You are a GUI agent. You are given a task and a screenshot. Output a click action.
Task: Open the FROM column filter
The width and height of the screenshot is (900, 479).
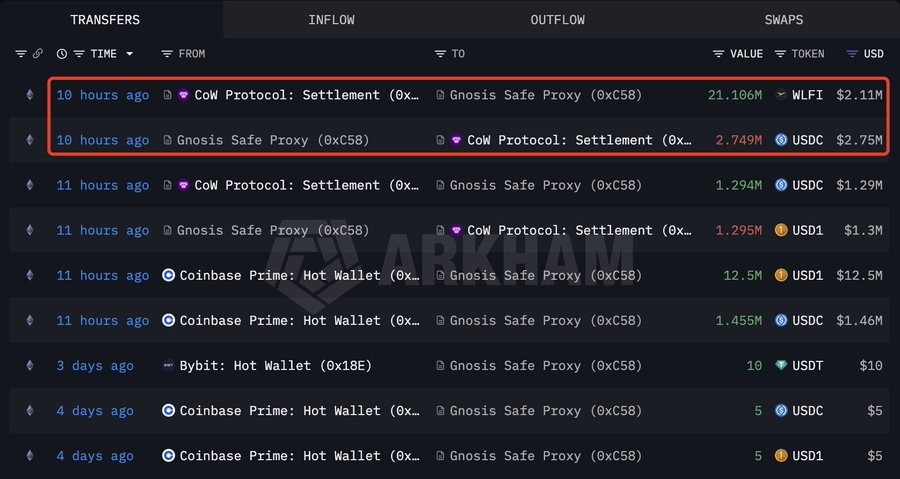(167, 54)
